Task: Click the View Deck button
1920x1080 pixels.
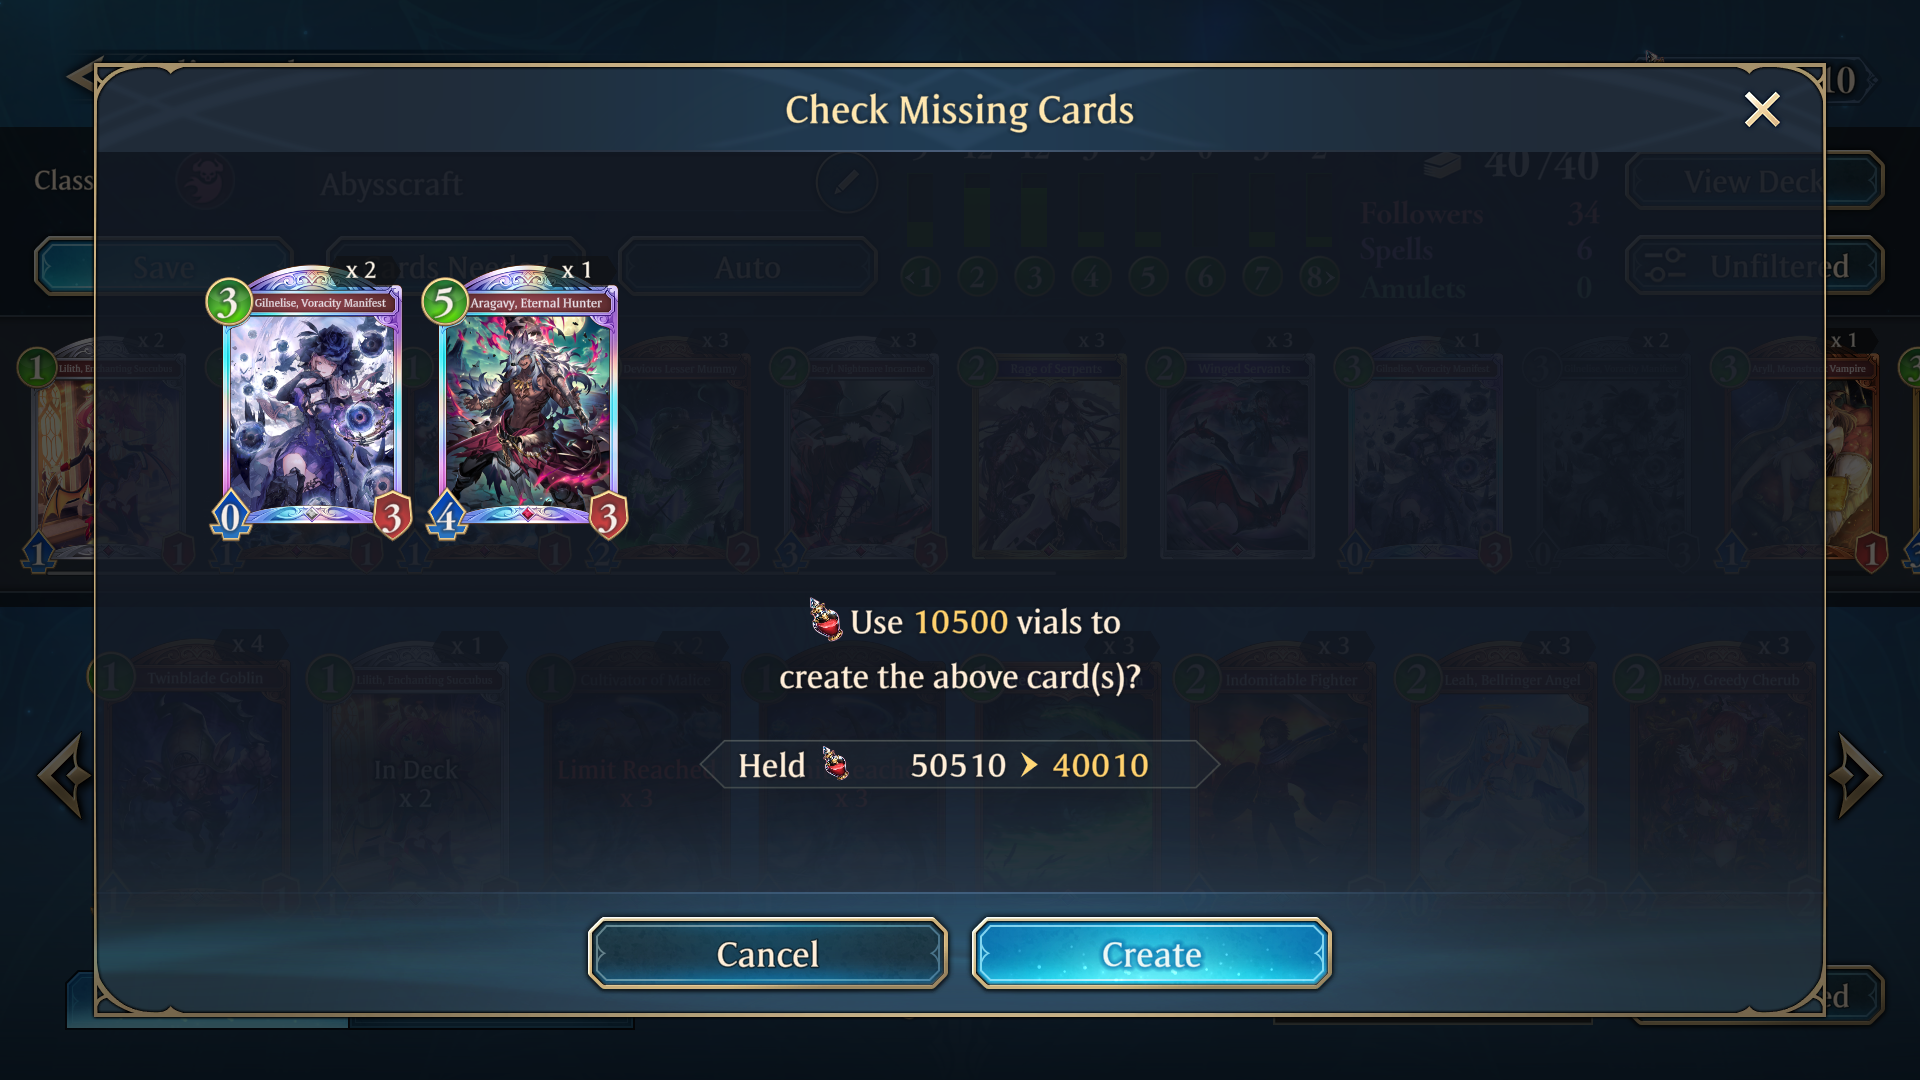Action: (1754, 181)
